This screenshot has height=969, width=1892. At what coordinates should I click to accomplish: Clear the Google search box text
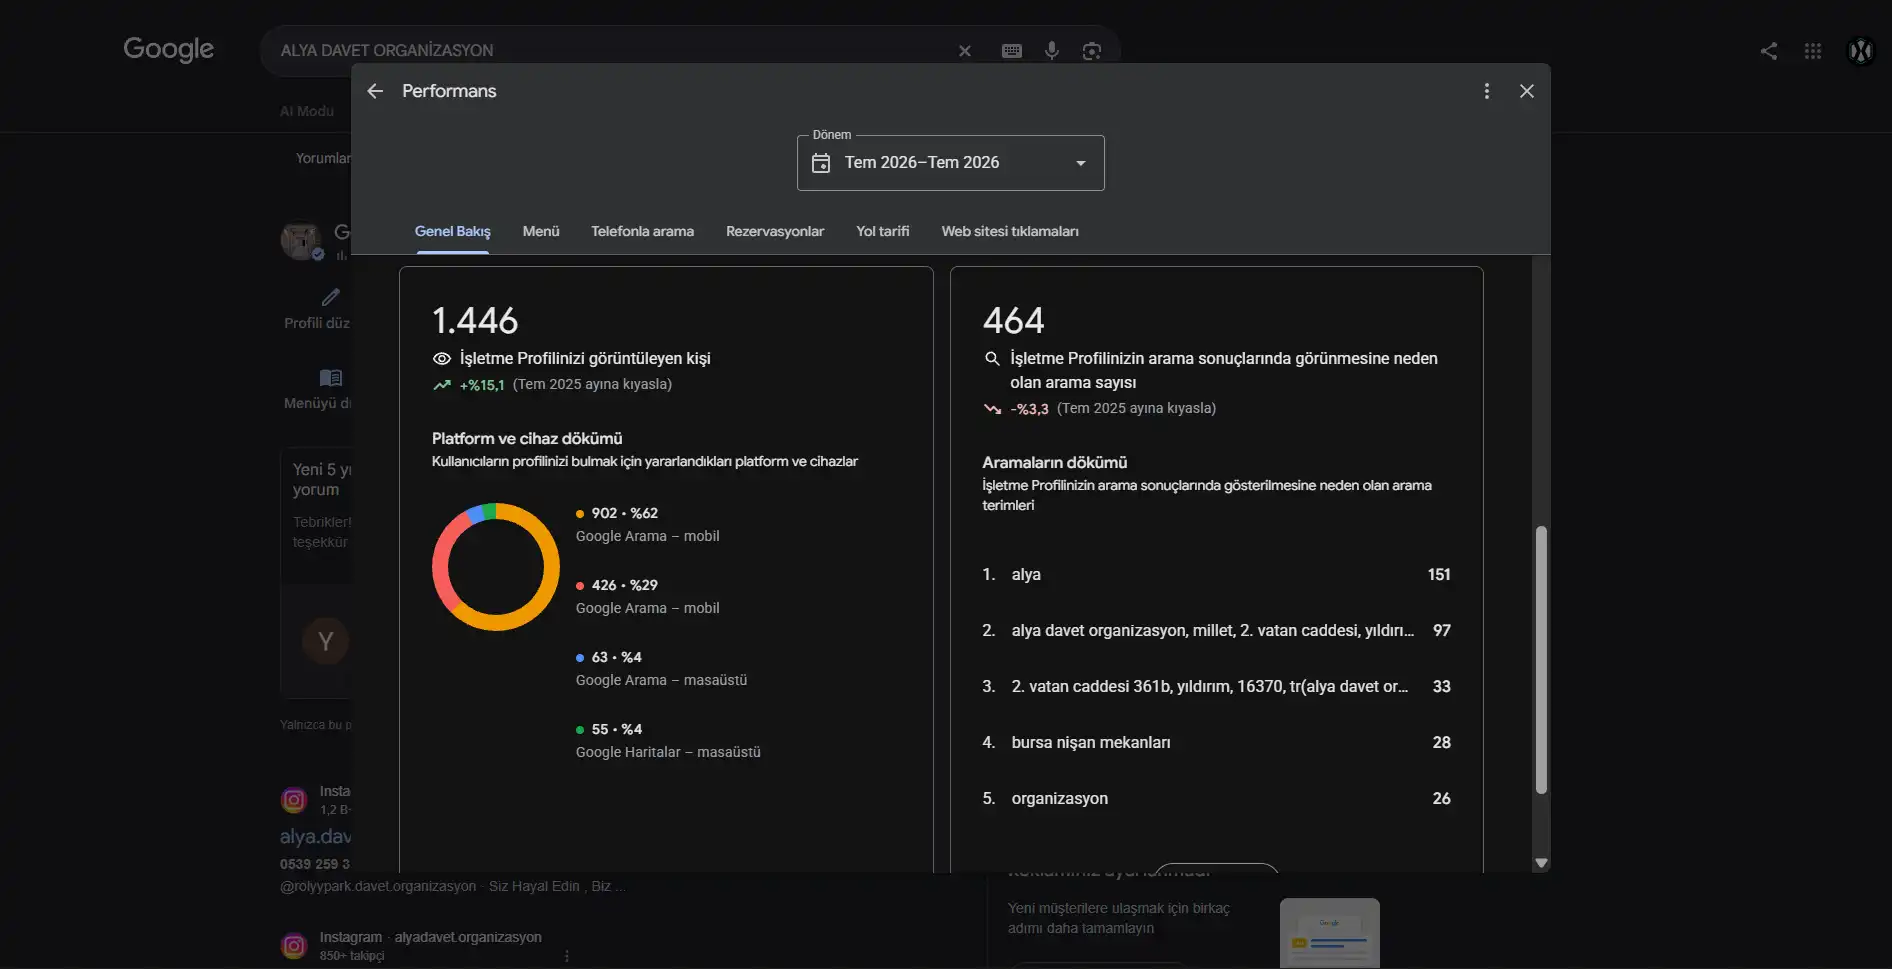965,51
